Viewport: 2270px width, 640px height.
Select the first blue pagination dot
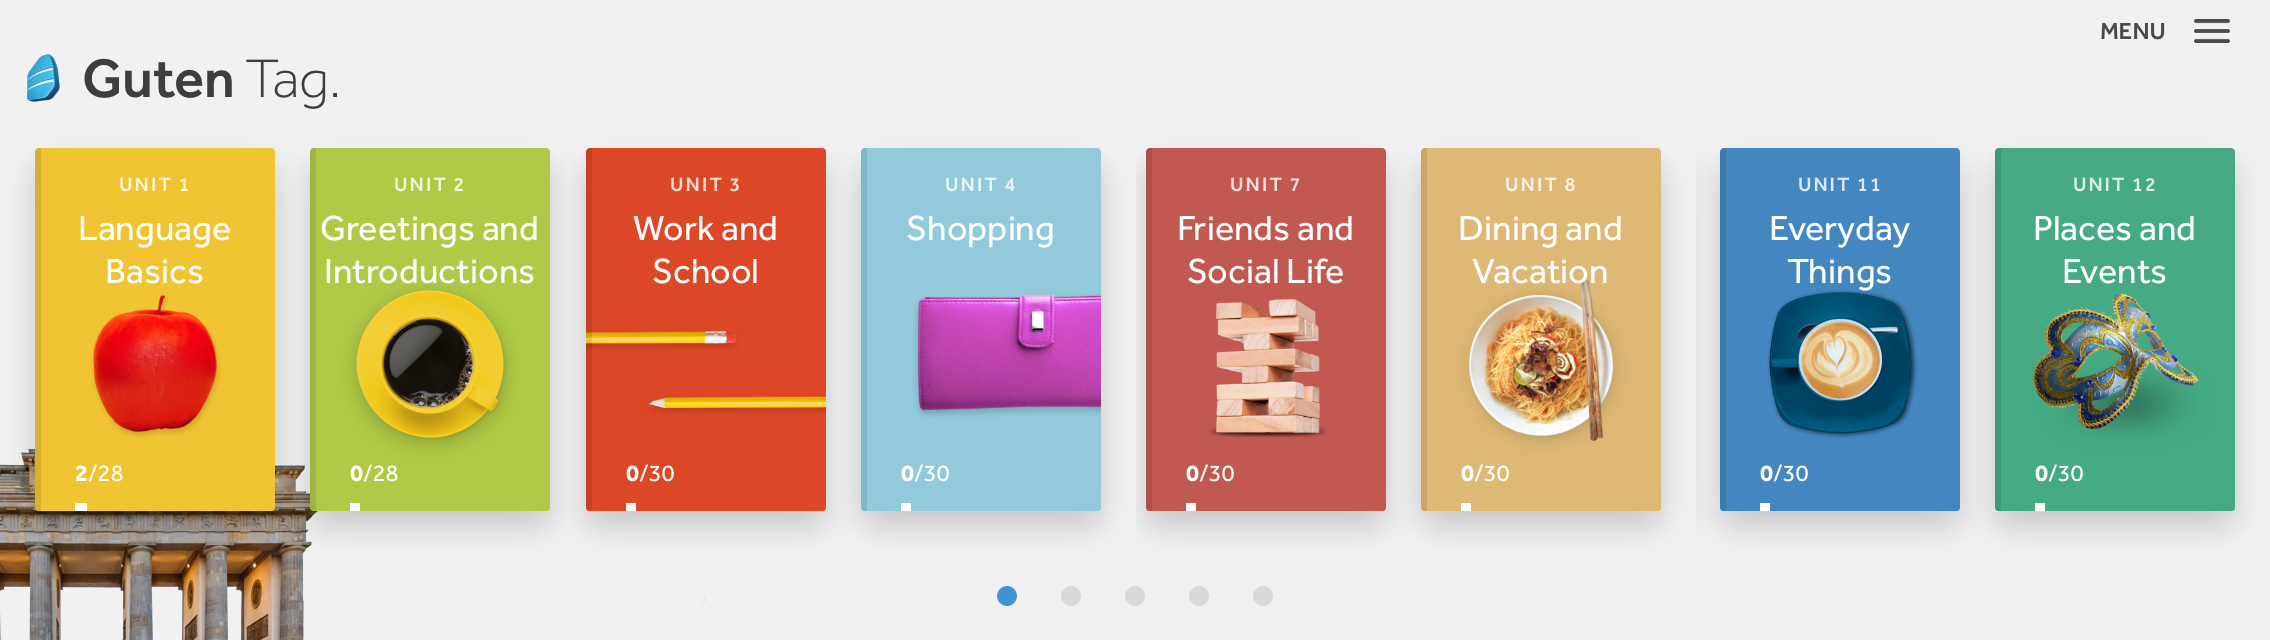[x=1007, y=596]
